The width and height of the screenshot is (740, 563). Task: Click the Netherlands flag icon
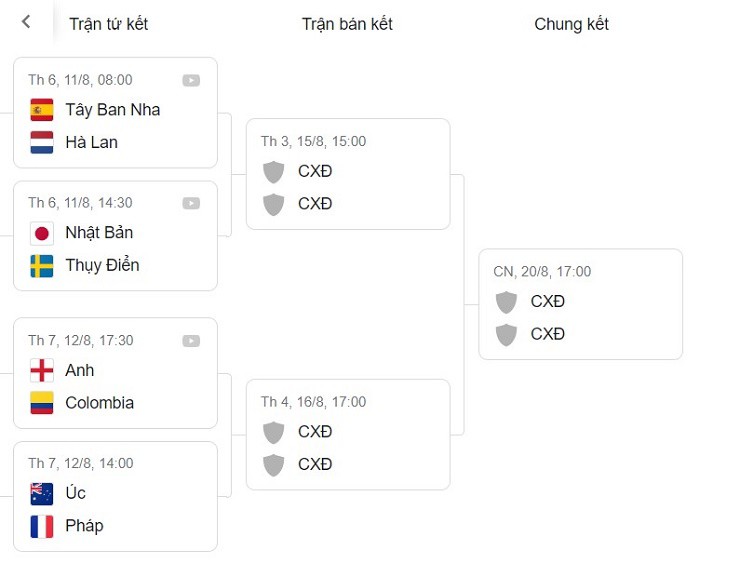[42, 142]
